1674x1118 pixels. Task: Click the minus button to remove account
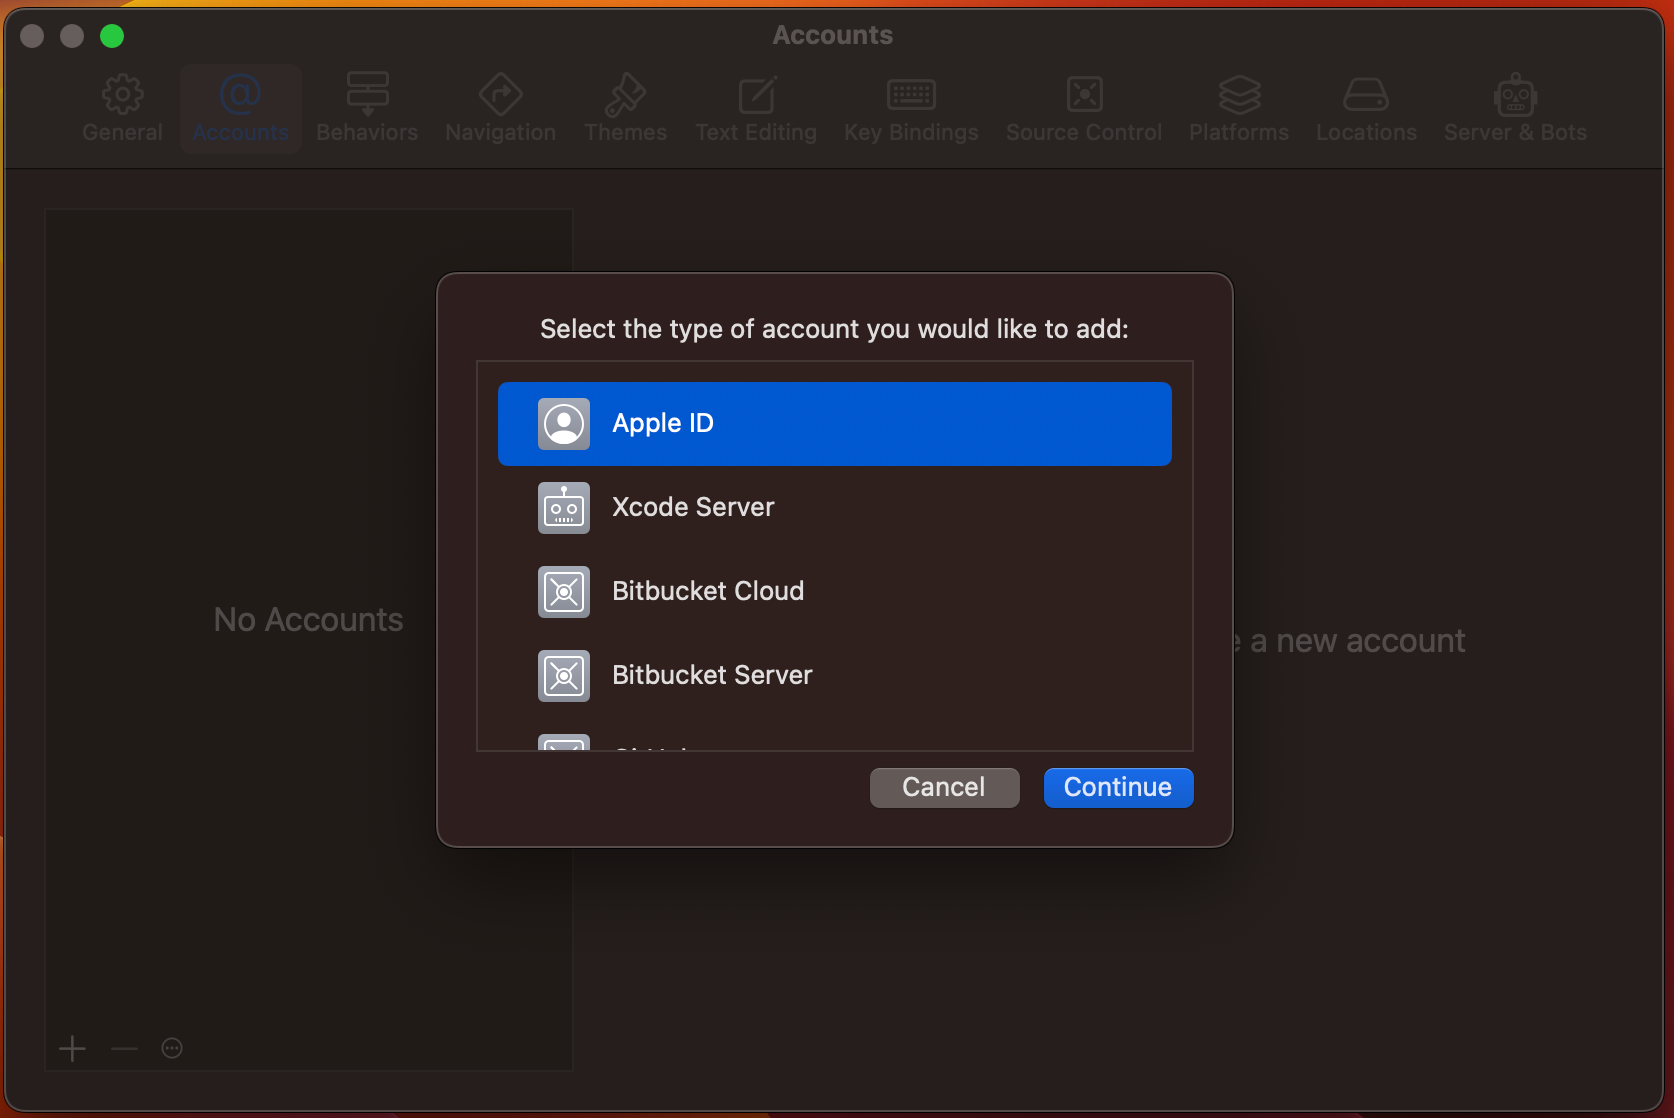(124, 1049)
